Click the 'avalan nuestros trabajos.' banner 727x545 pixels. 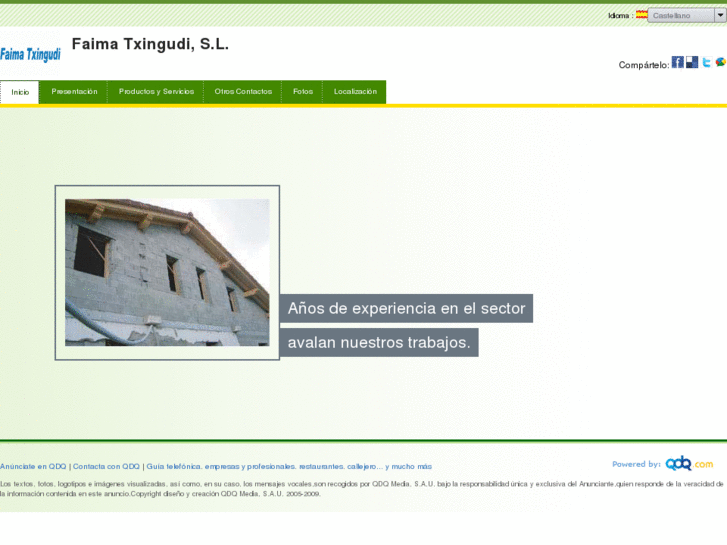coord(379,342)
